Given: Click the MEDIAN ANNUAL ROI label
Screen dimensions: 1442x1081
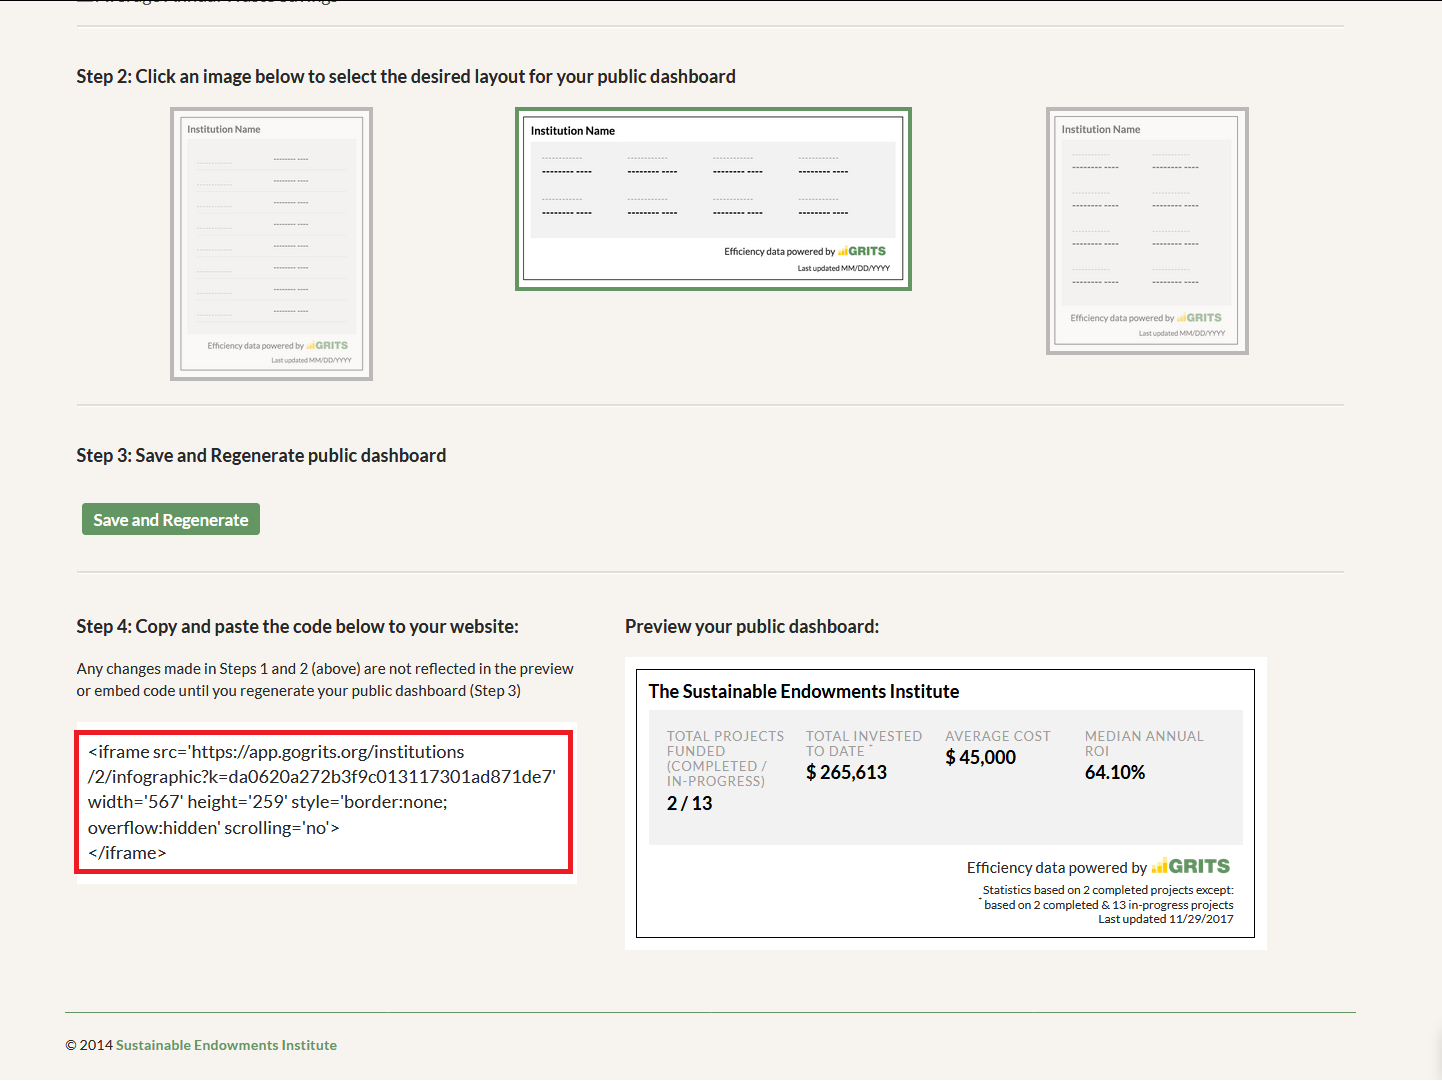Looking at the screenshot, I should click(1144, 743).
